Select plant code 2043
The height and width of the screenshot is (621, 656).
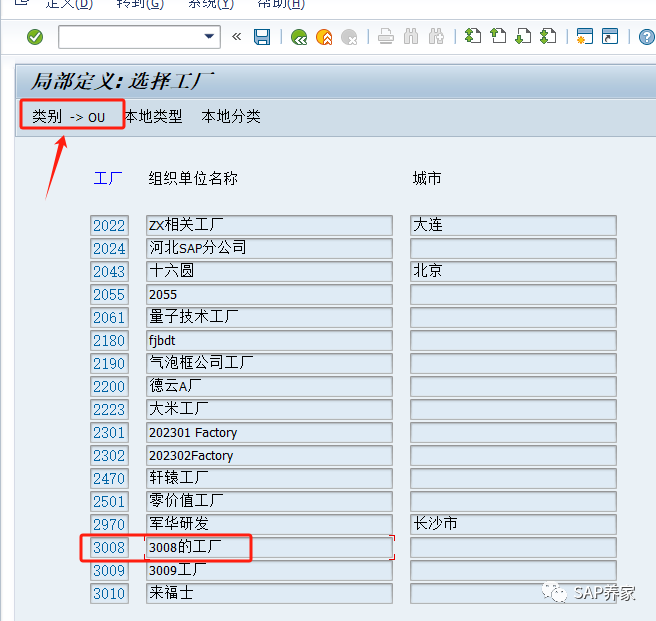point(109,272)
